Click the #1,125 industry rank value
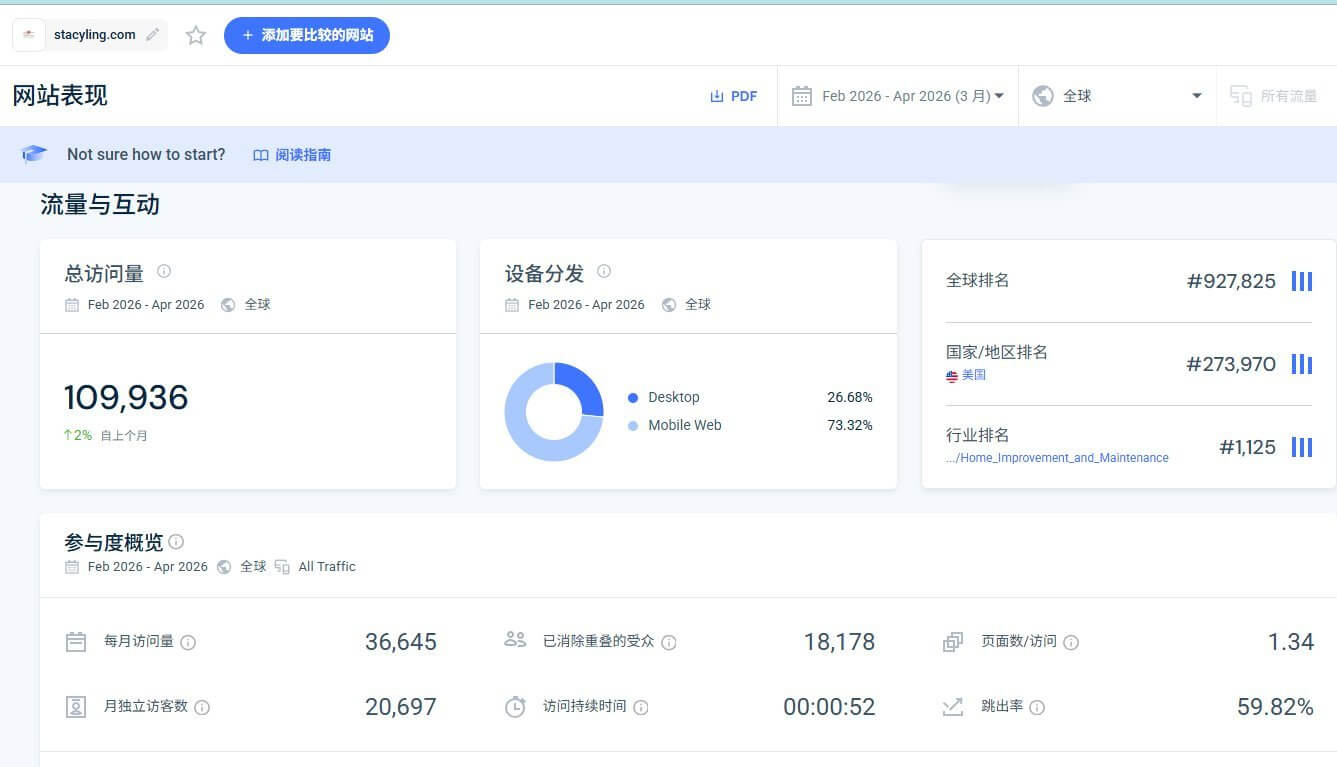The height and width of the screenshot is (767, 1337). [x=1248, y=447]
